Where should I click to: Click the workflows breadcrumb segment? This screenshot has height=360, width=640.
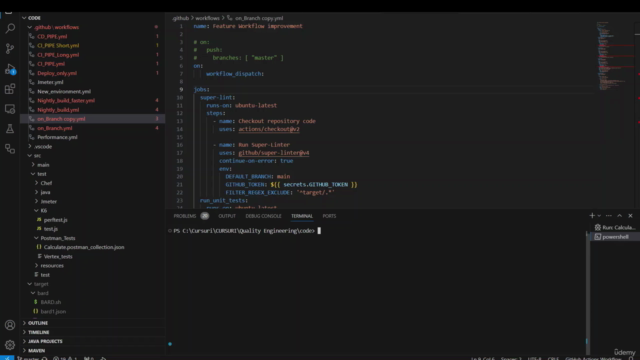[x=207, y=18]
